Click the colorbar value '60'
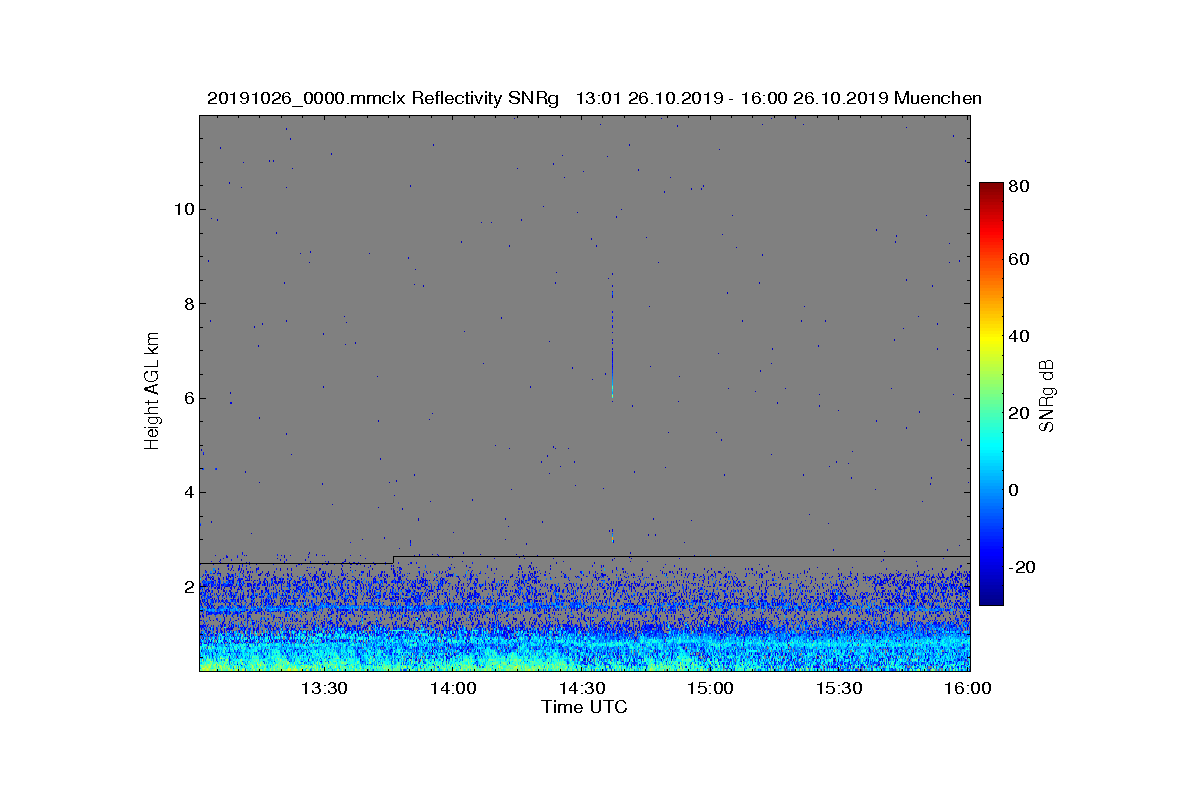 (1020, 259)
